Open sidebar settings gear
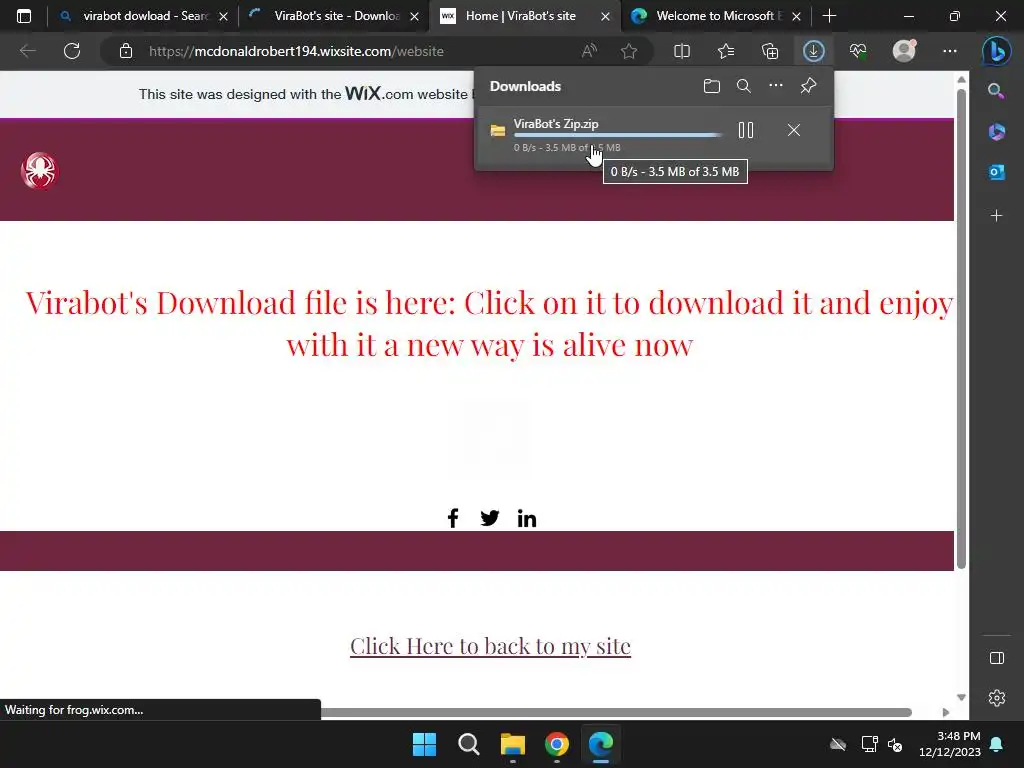Screen dimensions: 1024x768 997,698
